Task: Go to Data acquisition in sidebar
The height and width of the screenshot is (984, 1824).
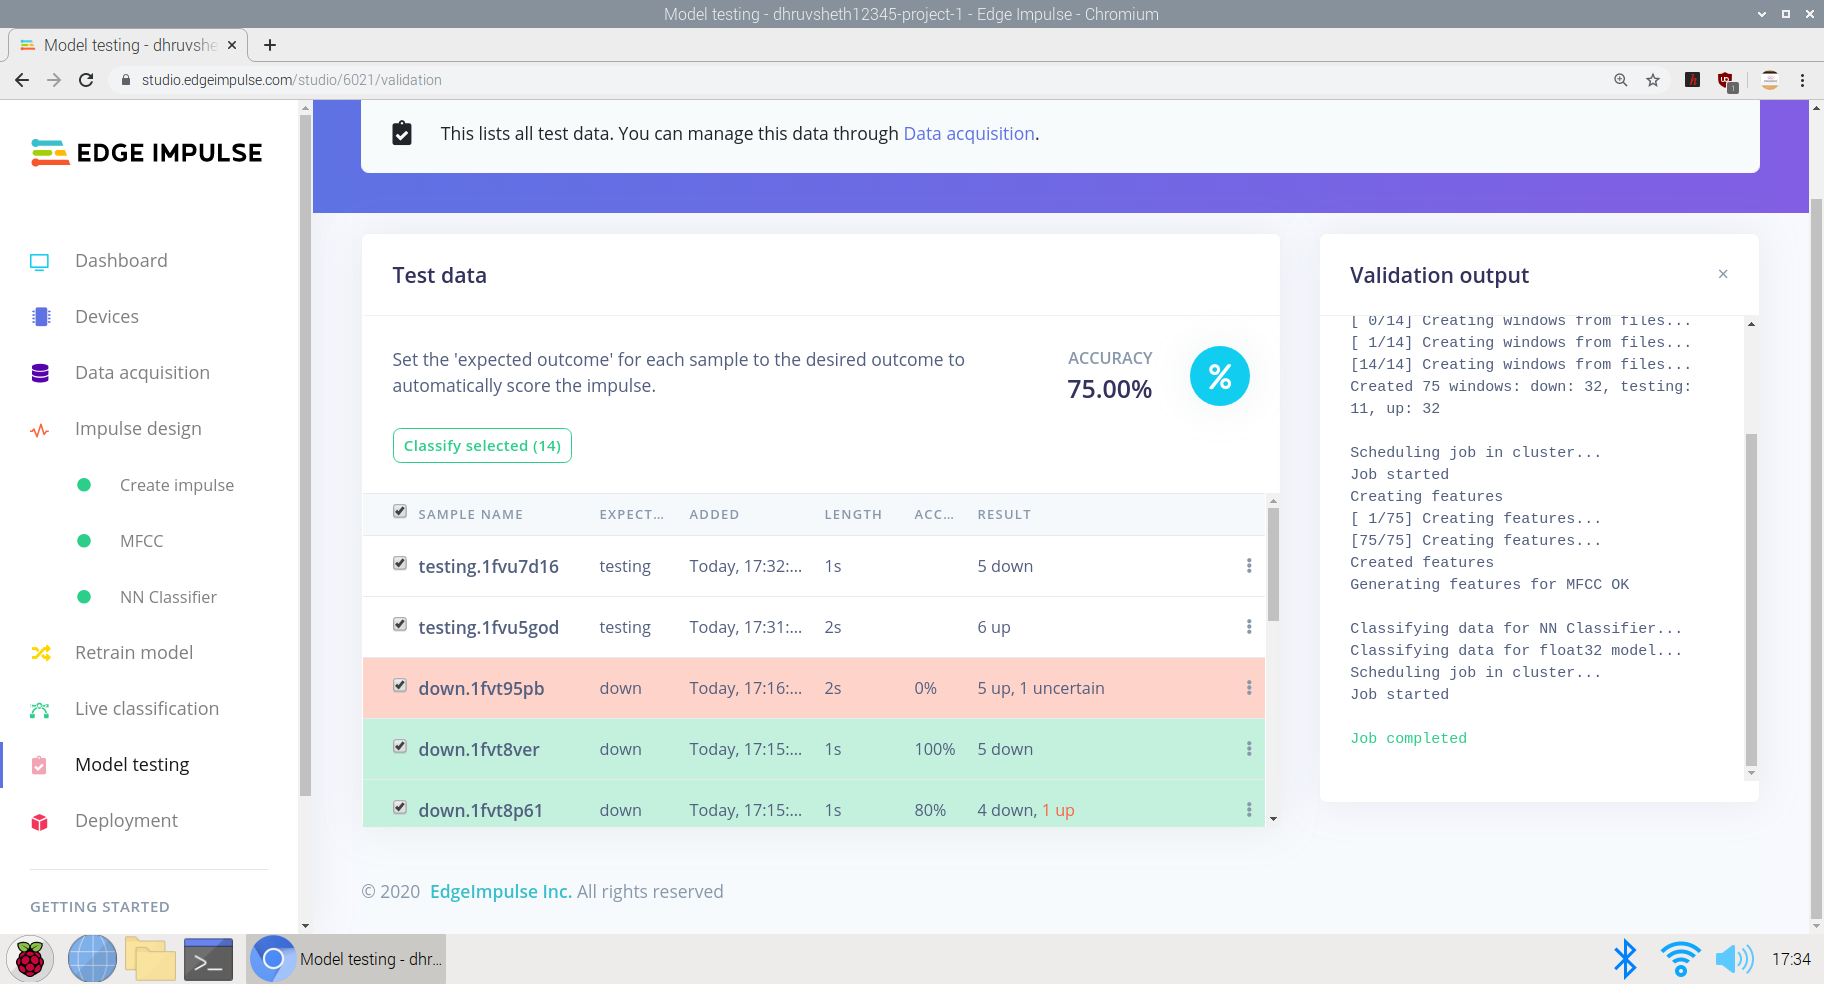Action: click(142, 373)
